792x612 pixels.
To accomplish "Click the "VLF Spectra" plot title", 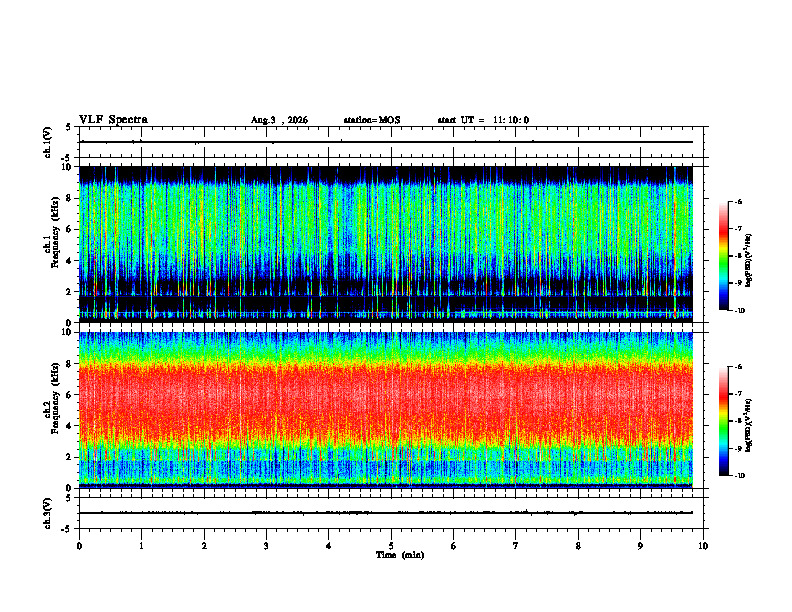I will 113,120.
